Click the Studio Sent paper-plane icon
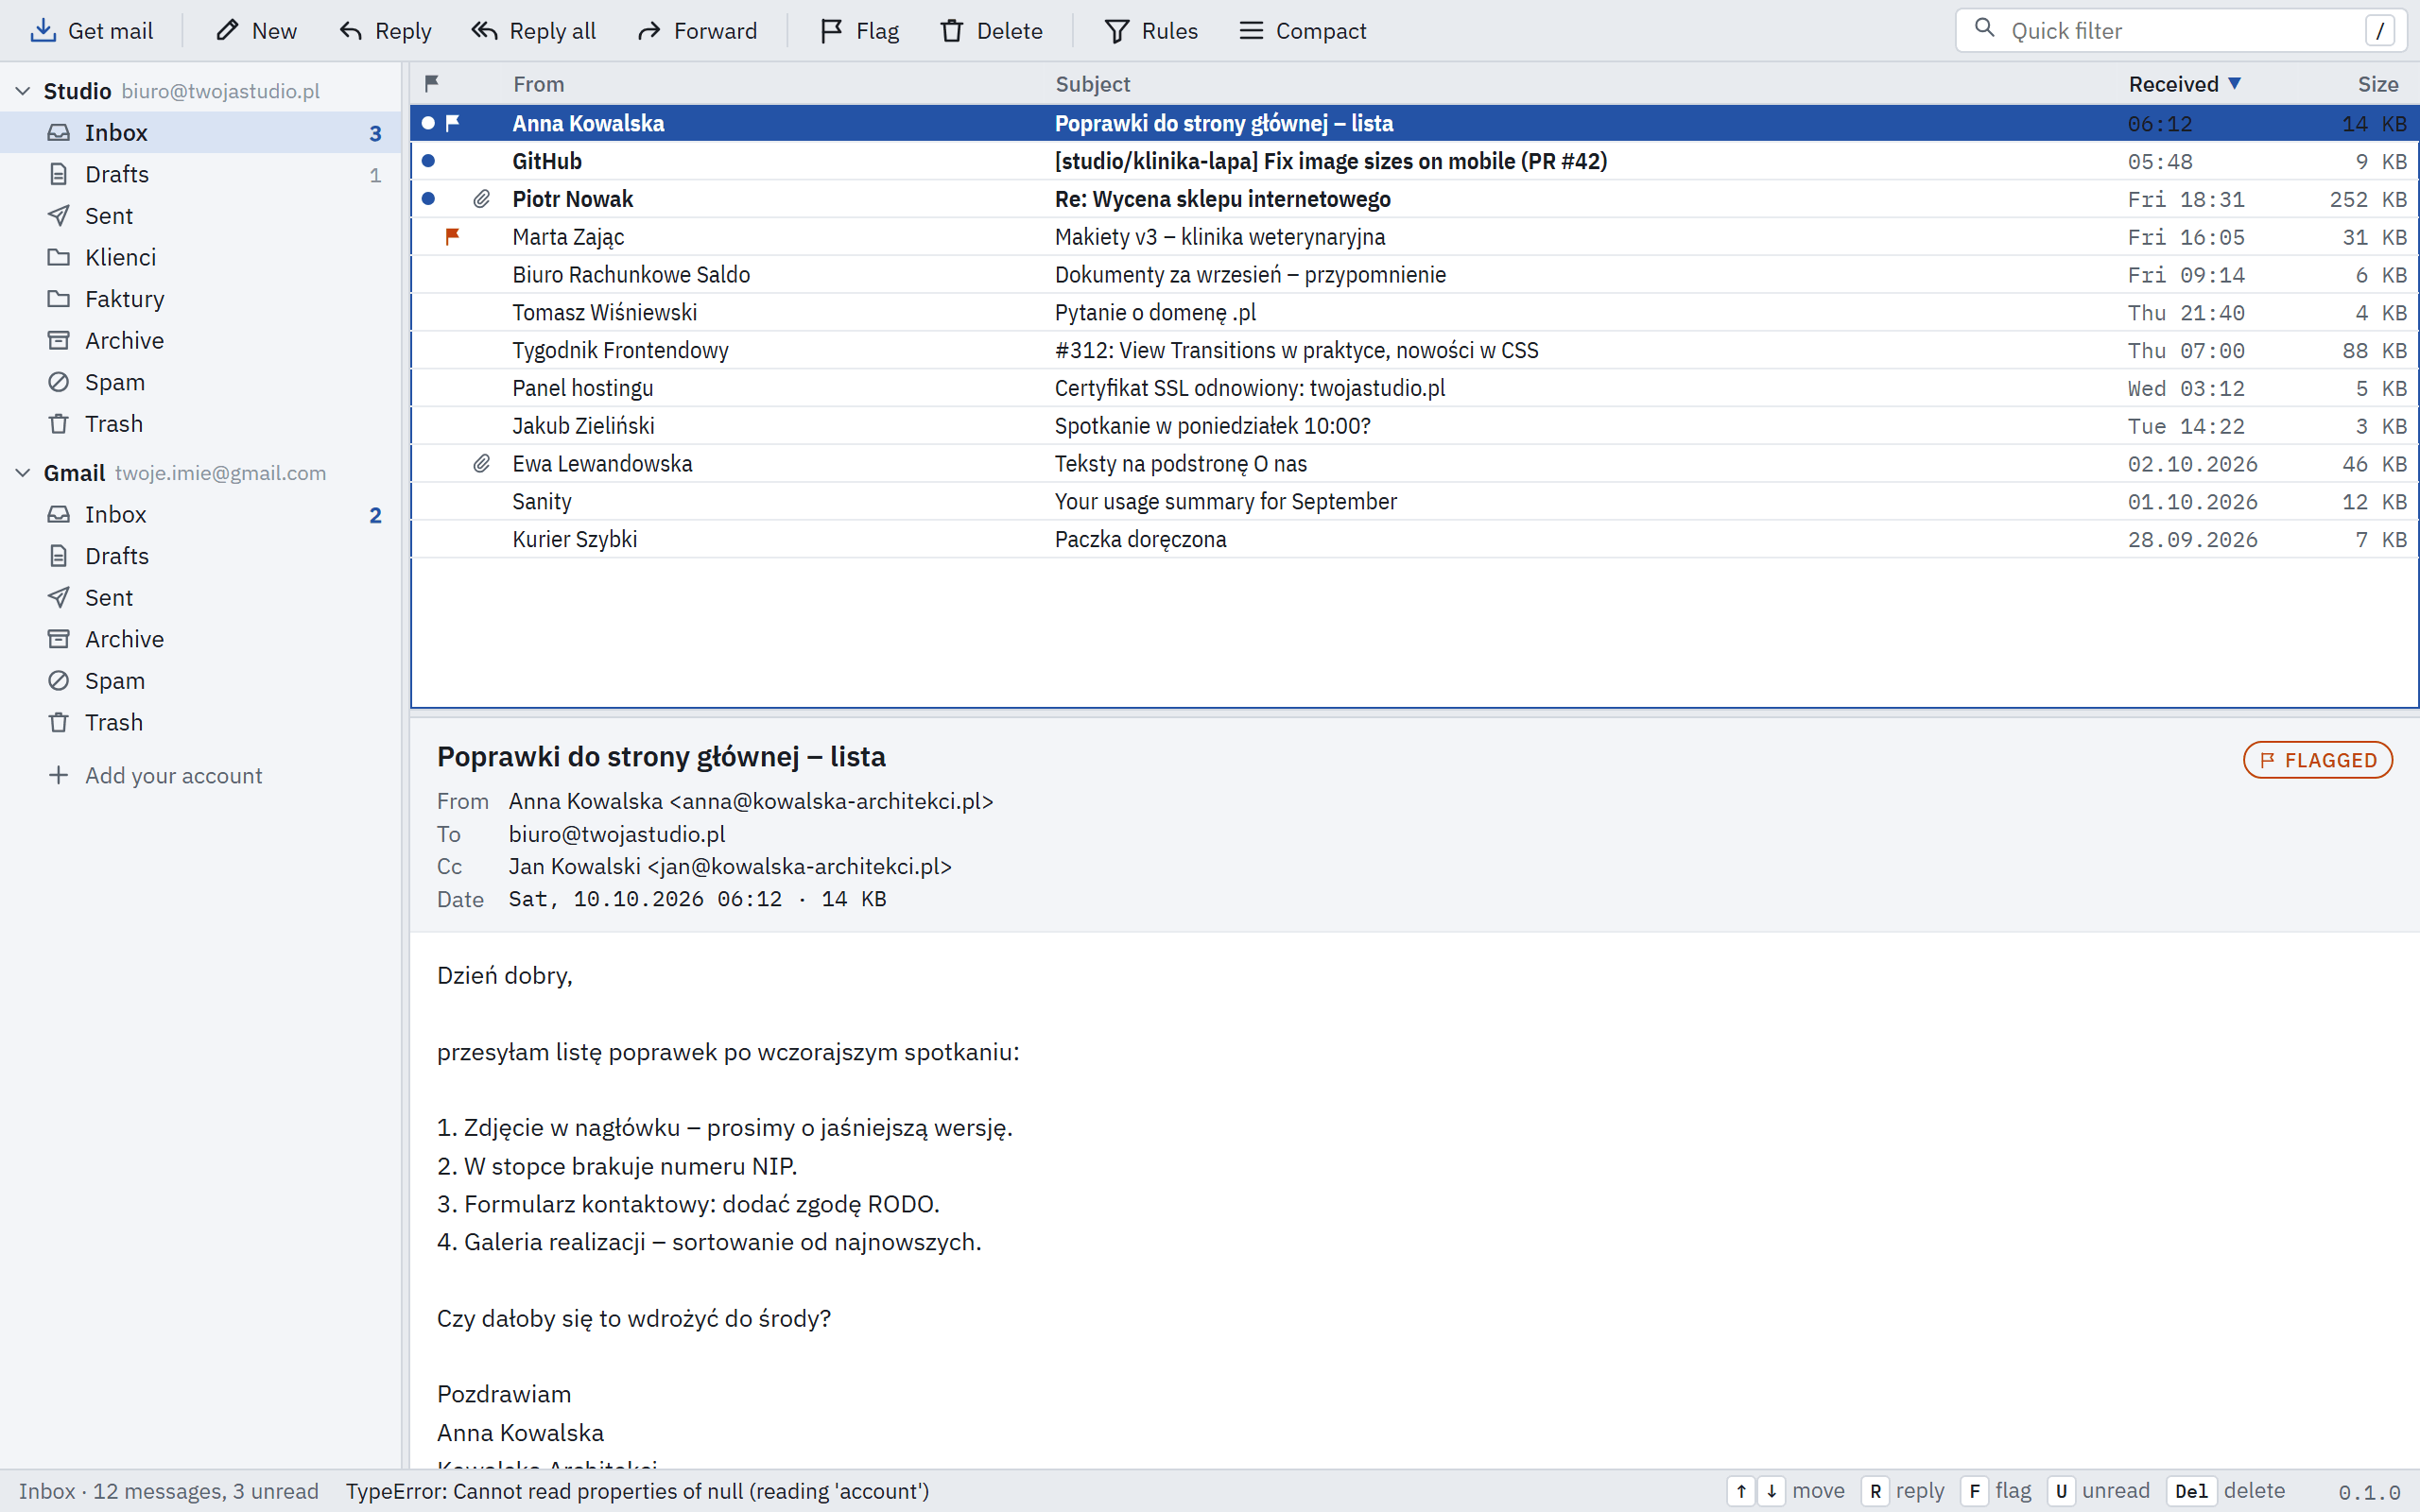Screen dimensions: 2420x1512 pyautogui.click(x=59, y=216)
